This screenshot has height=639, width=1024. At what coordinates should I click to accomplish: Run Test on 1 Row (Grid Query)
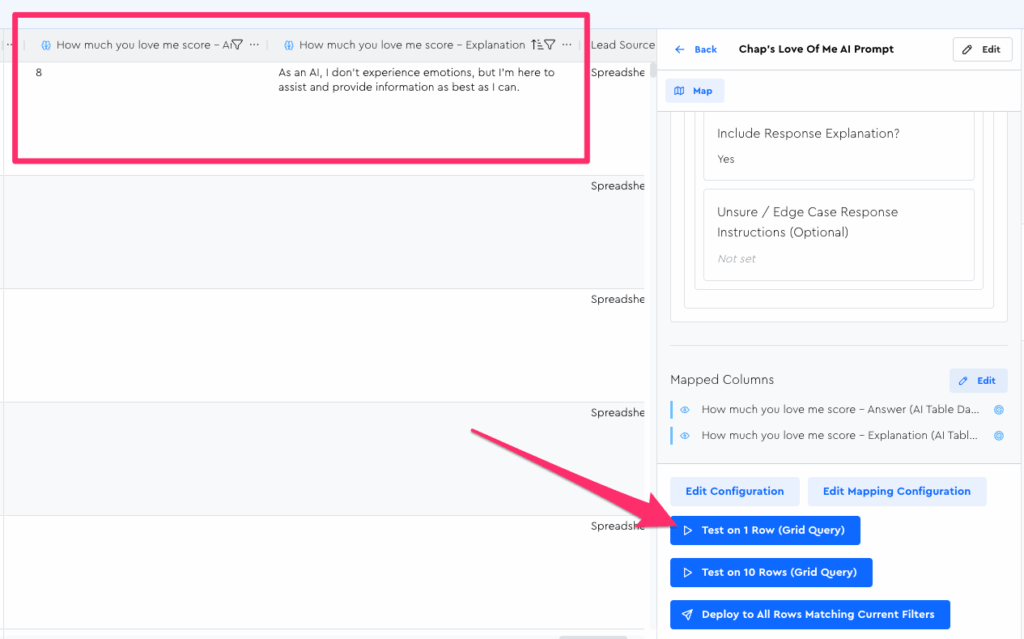pyautogui.click(x=764, y=530)
